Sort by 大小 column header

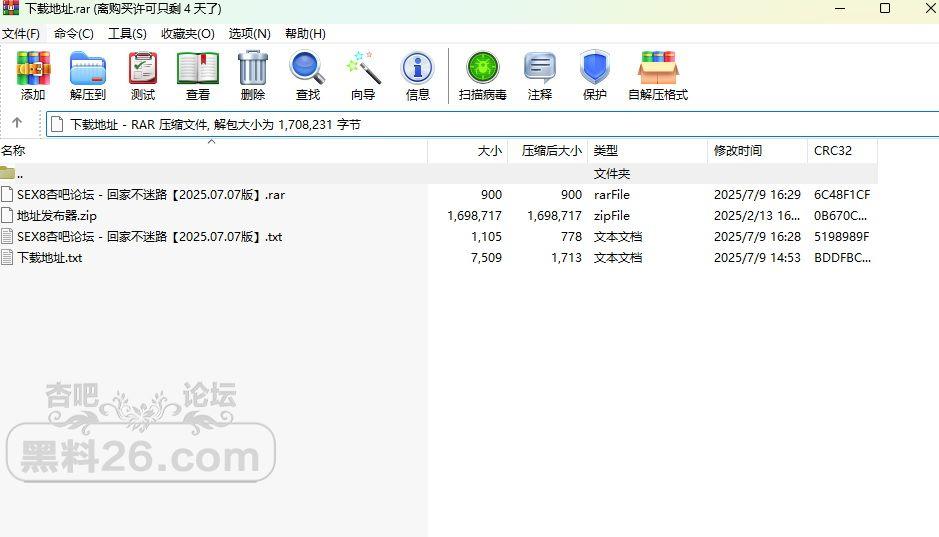click(x=468, y=150)
